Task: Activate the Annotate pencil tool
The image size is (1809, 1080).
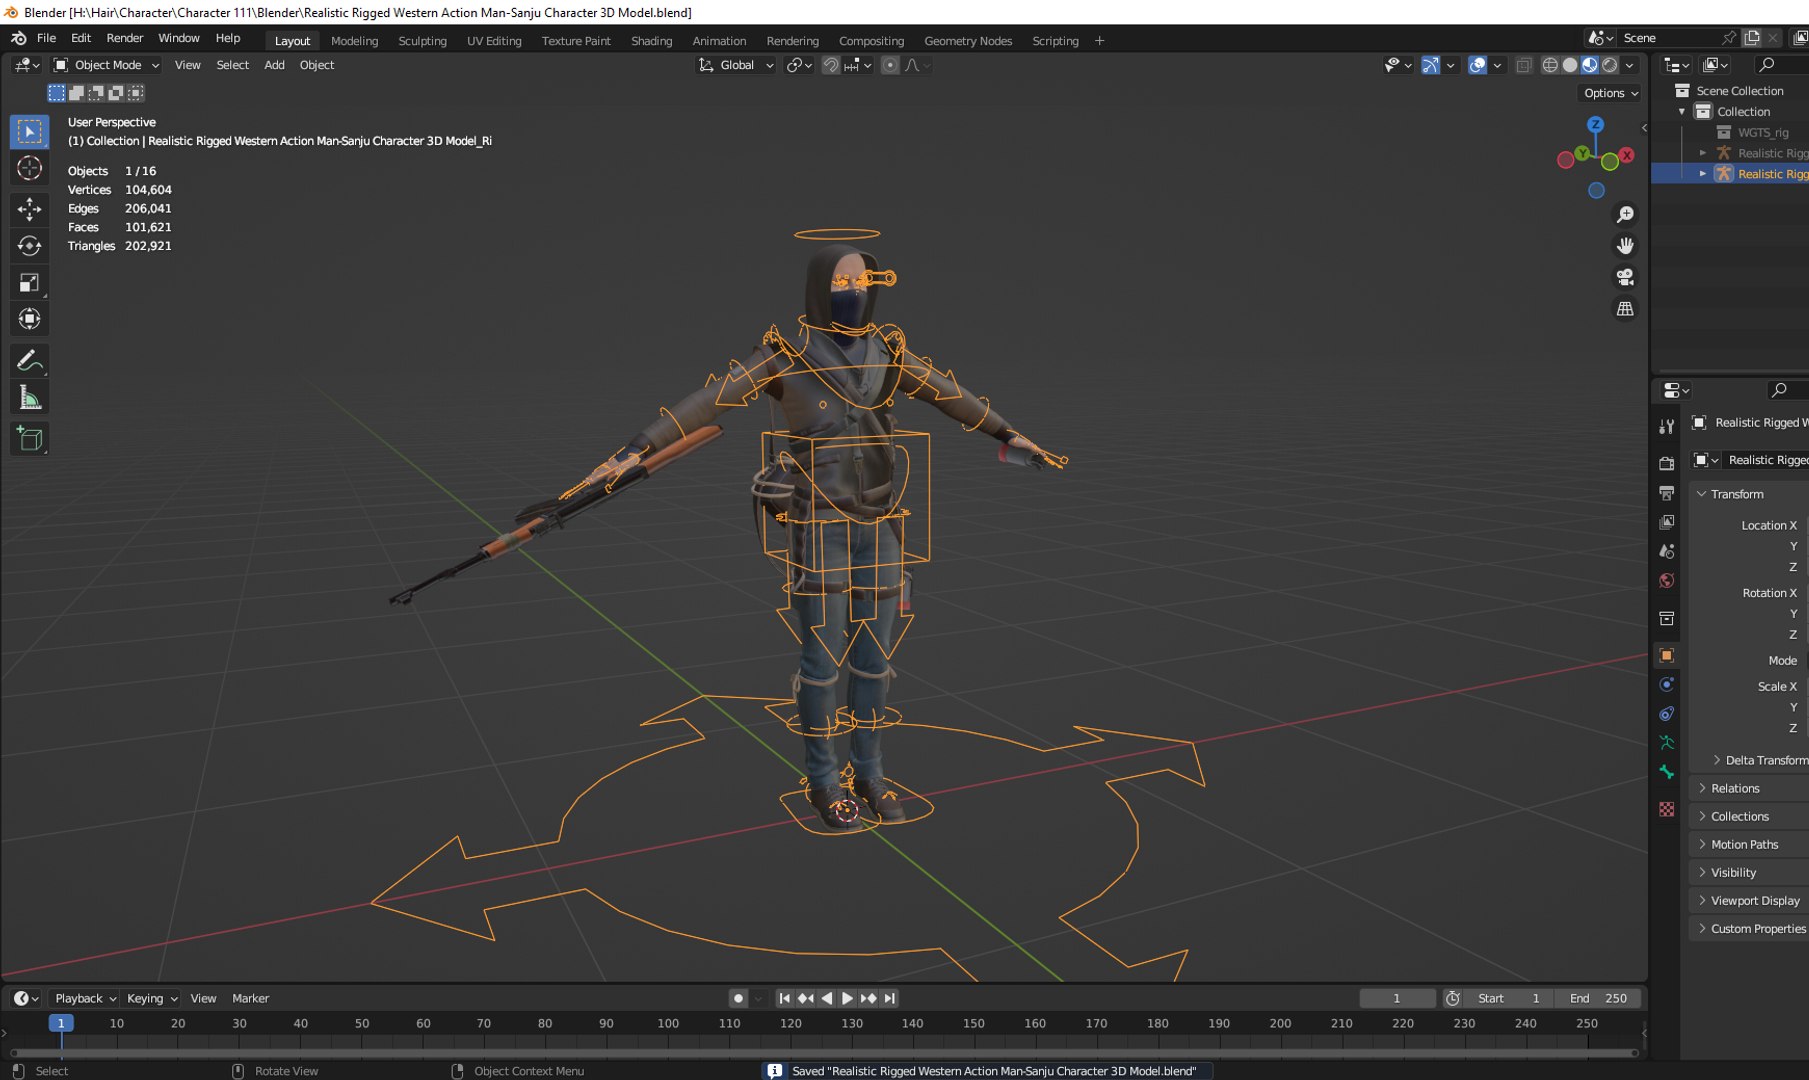Action: click(29, 360)
